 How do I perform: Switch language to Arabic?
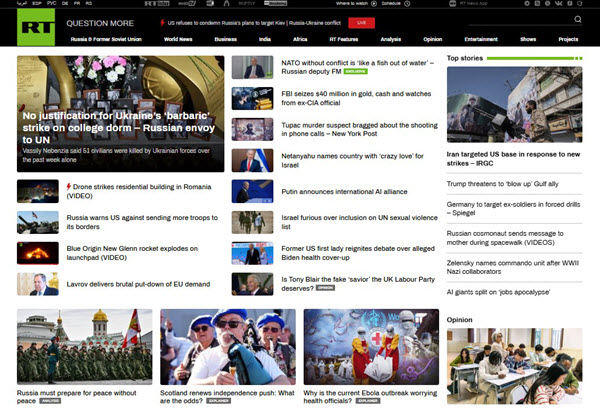click(21, 3)
